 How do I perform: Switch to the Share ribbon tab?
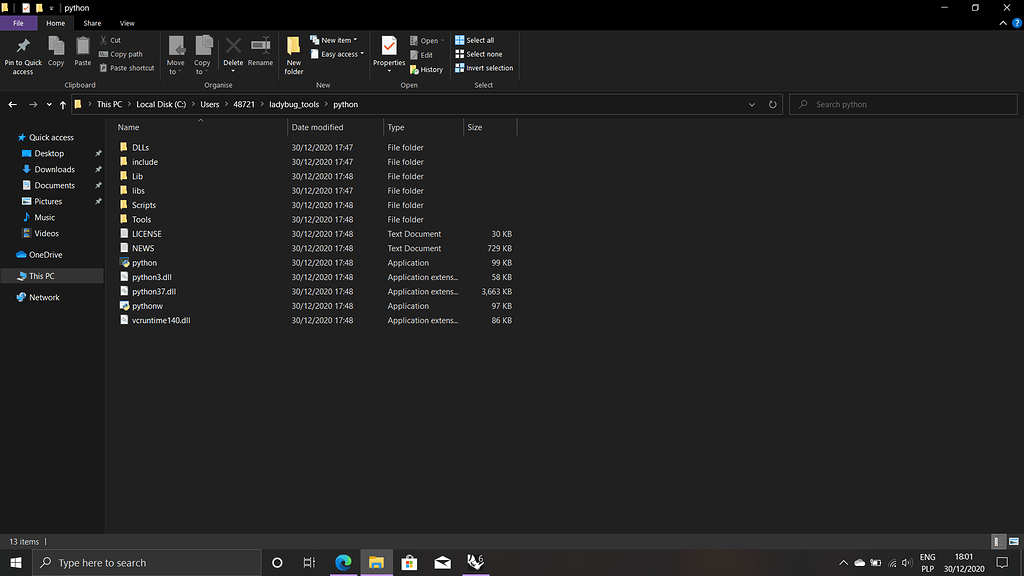point(92,23)
